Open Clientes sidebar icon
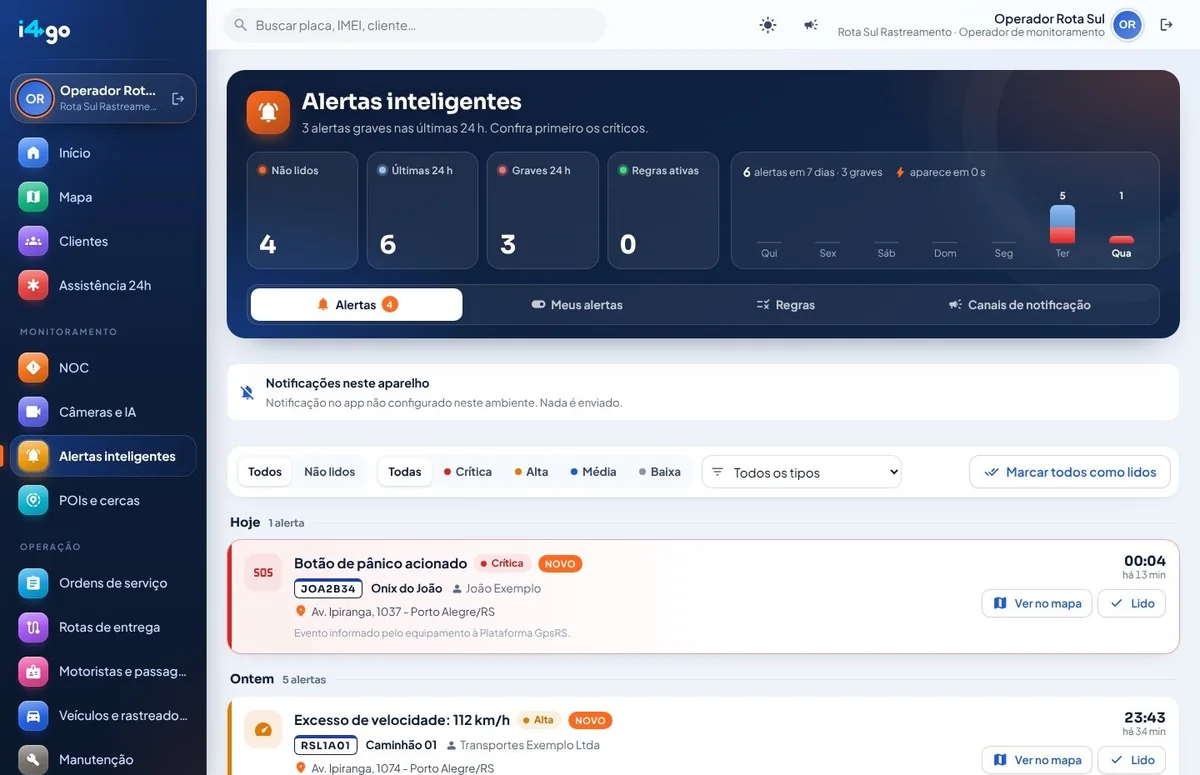The height and width of the screenshot is (775, 1200). click(33, 241)
